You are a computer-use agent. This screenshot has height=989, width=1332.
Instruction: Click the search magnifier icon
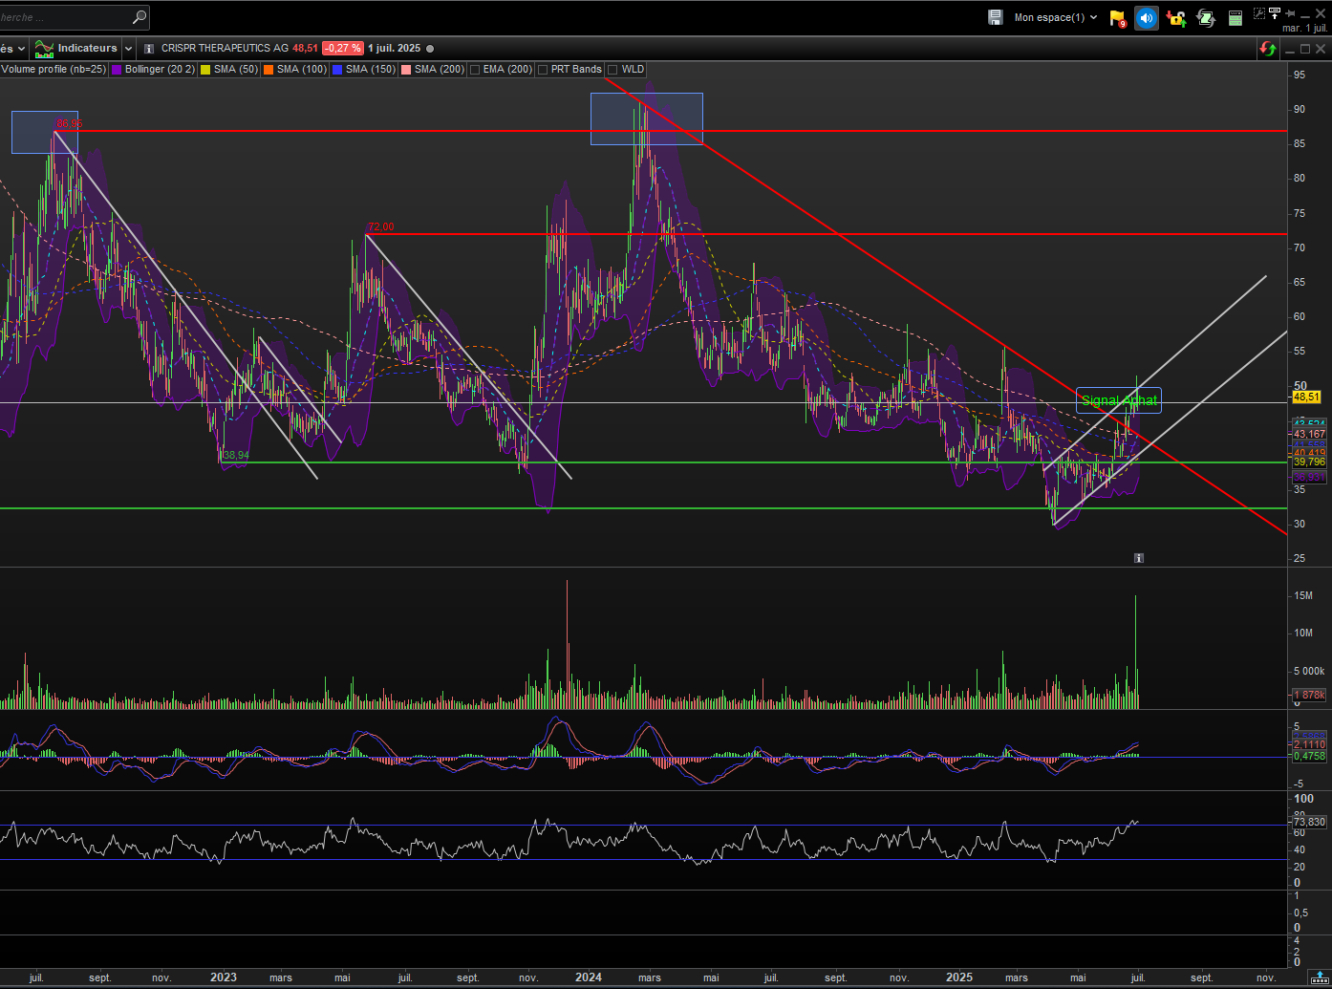point(139,17)
